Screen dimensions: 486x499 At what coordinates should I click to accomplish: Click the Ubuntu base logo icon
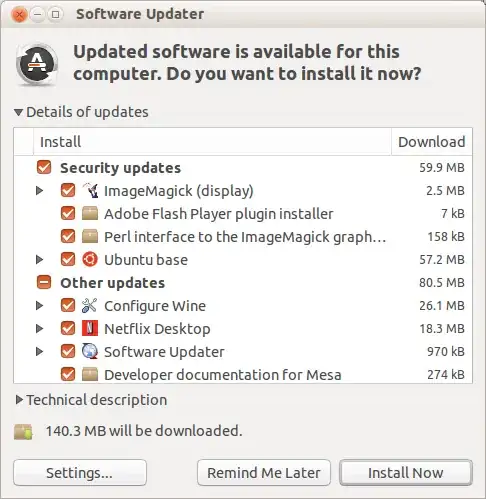point(90,259)
